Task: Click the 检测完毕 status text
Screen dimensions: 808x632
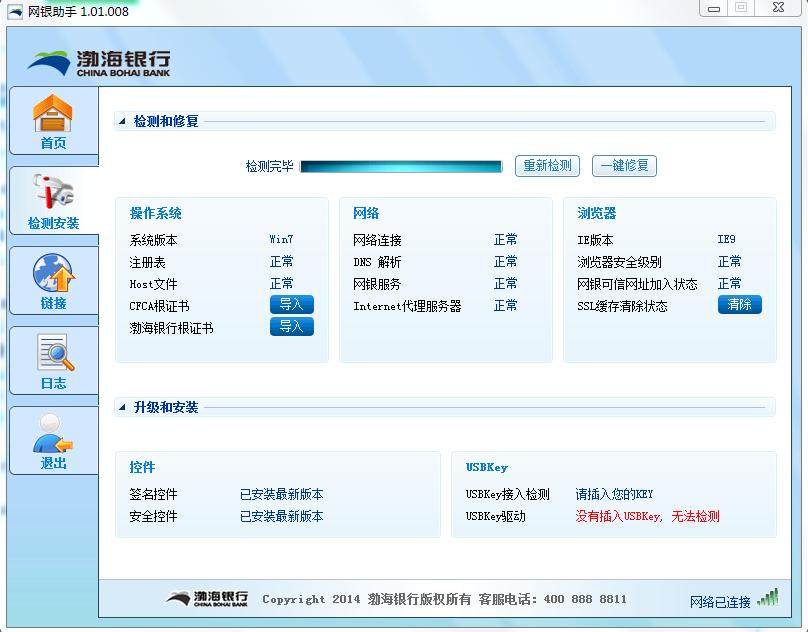Action: pyautogui.click(x=269, y=166)
